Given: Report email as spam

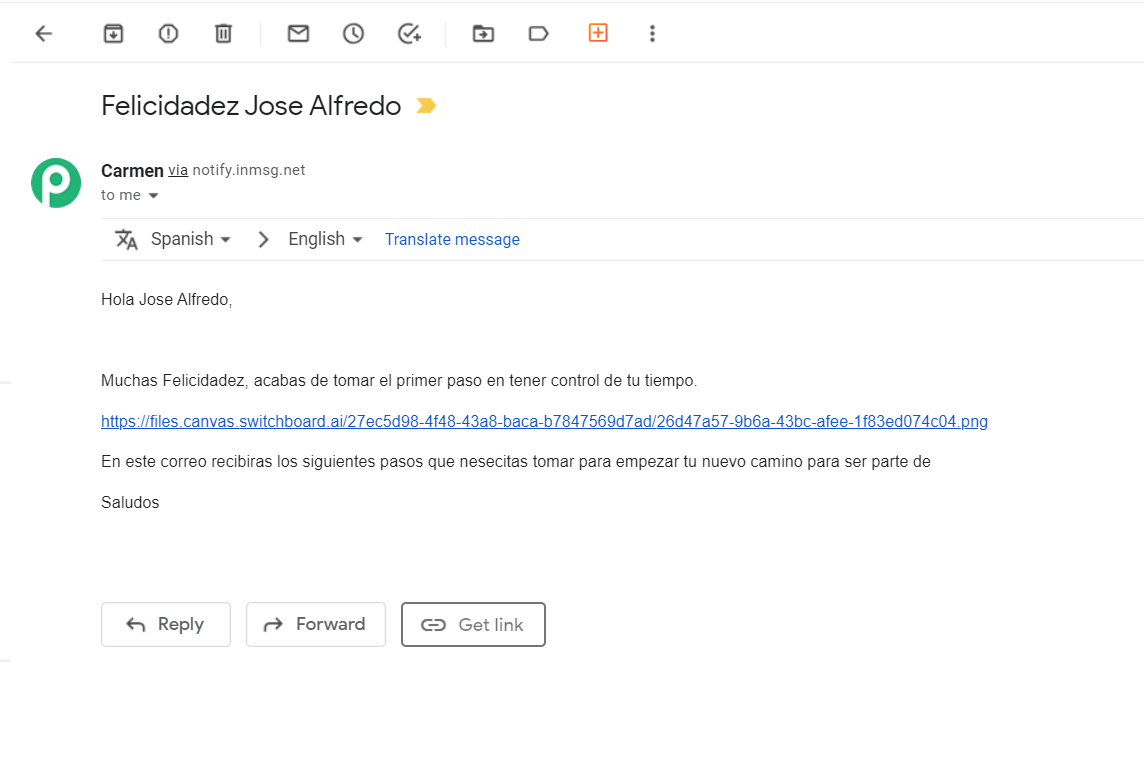Looking at the screenshot, I should click(169, 34).
